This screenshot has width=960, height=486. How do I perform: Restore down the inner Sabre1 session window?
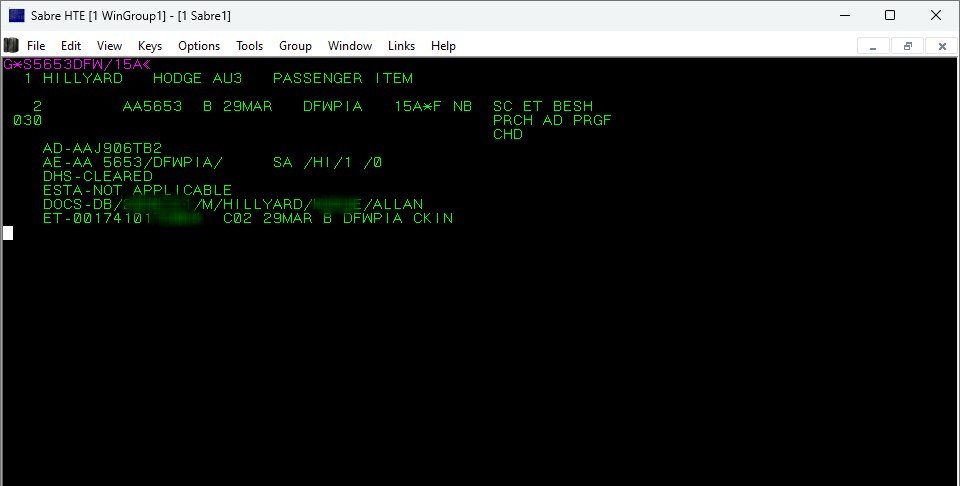(x=908, y=46)
